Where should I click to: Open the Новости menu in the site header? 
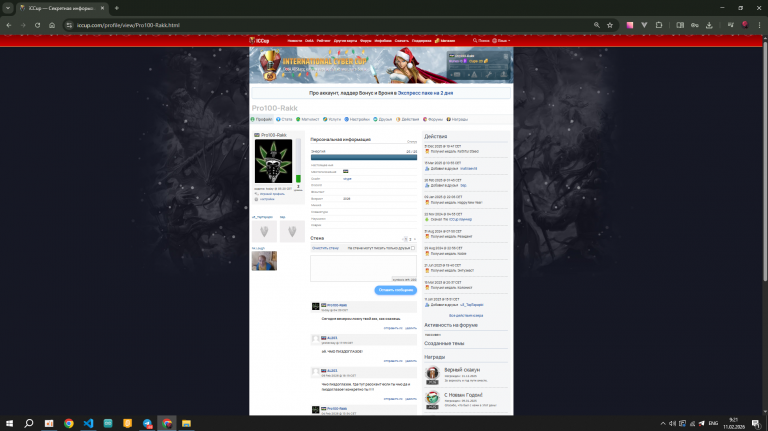(x=294, y=41)
